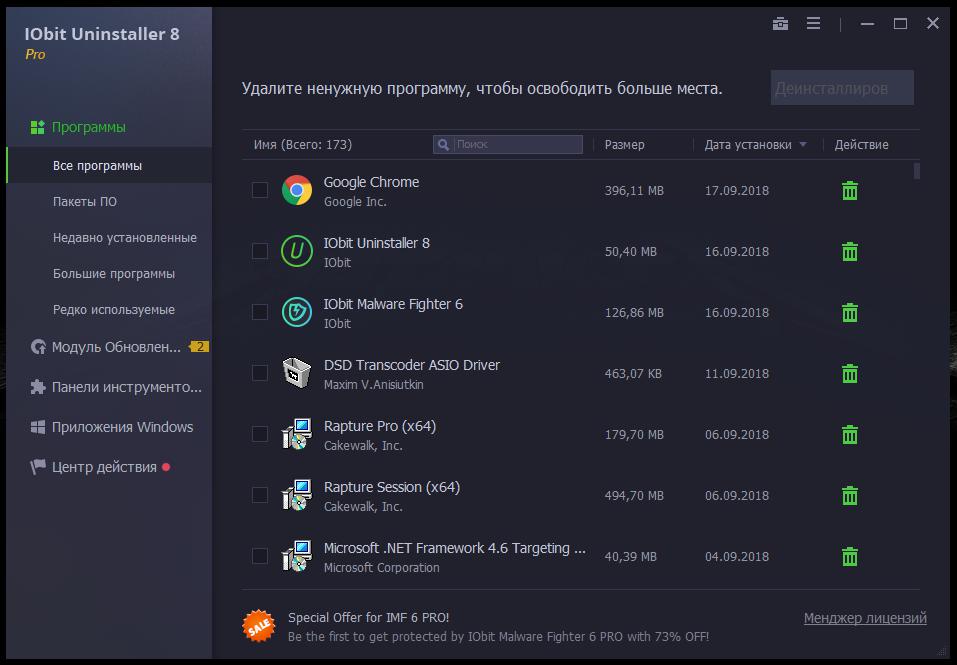
Task: Click the 396,11 MB size value
Action: pyautogui.click(x=634, y=190)
